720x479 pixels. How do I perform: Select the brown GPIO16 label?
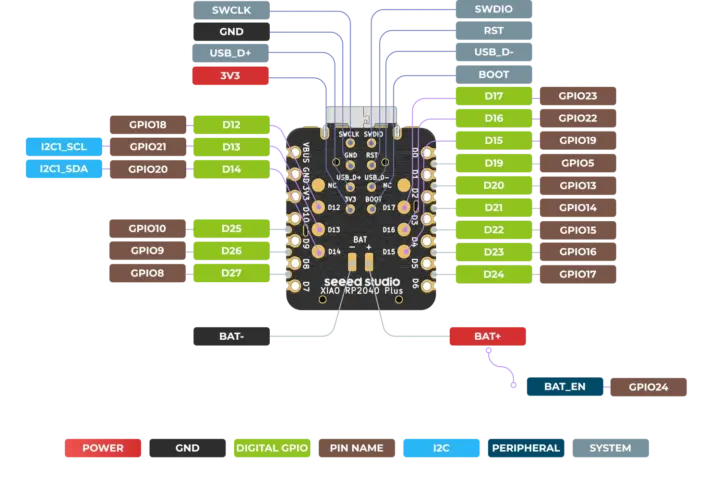[x=578, y=252]
